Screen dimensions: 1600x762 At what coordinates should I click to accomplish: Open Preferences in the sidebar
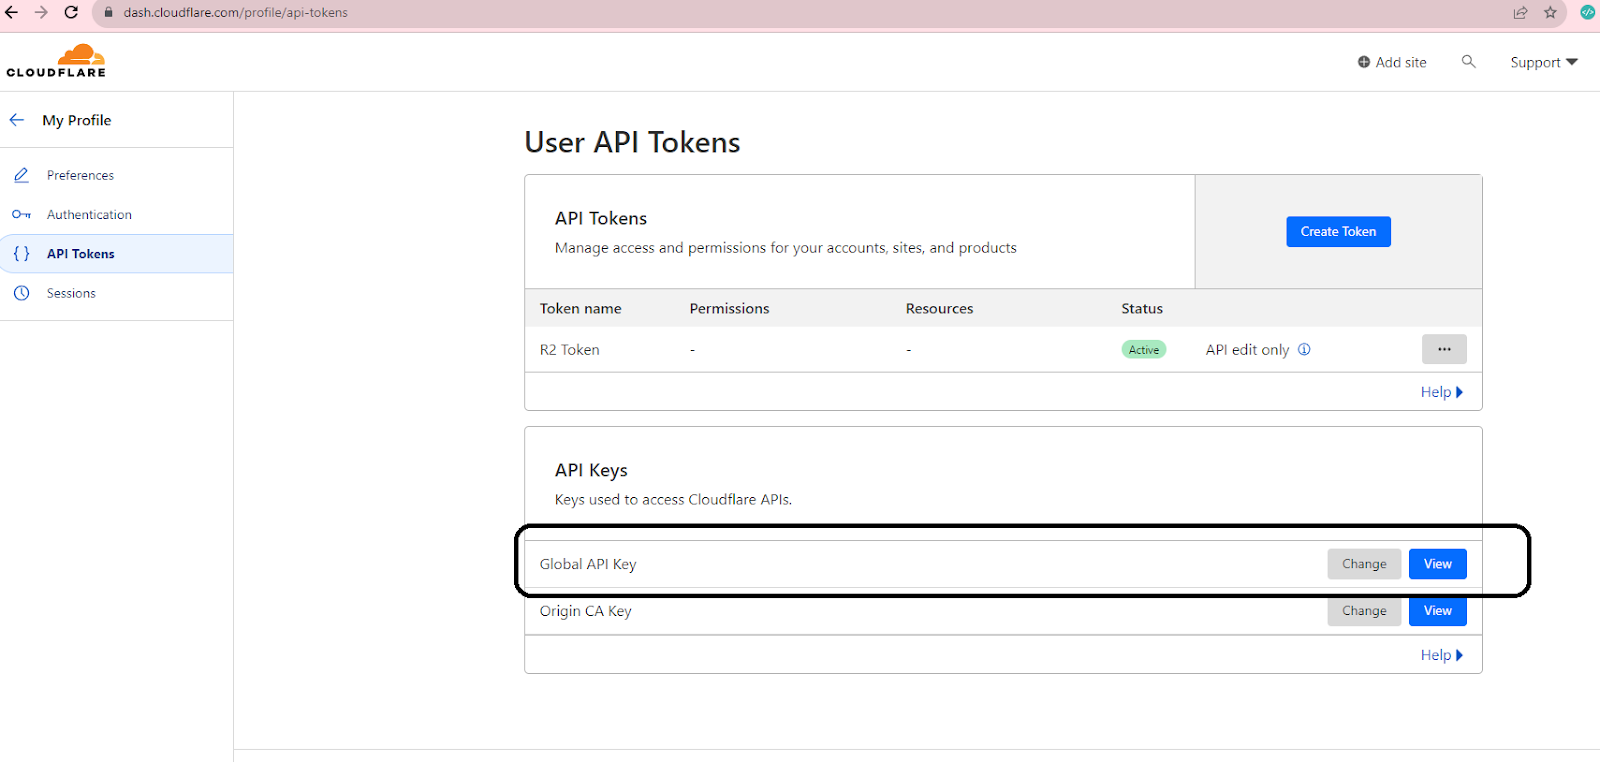80,175
